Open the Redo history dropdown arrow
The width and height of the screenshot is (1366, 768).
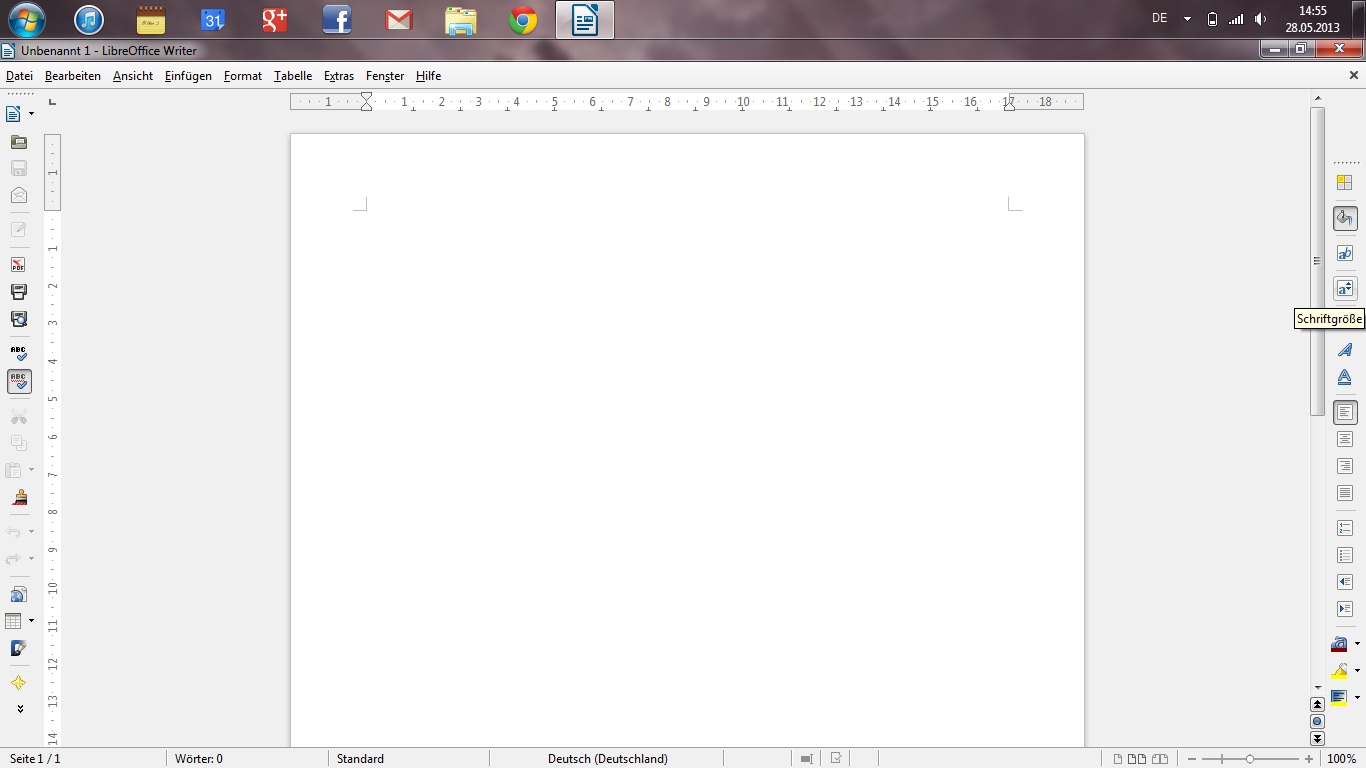coord(31,559)
